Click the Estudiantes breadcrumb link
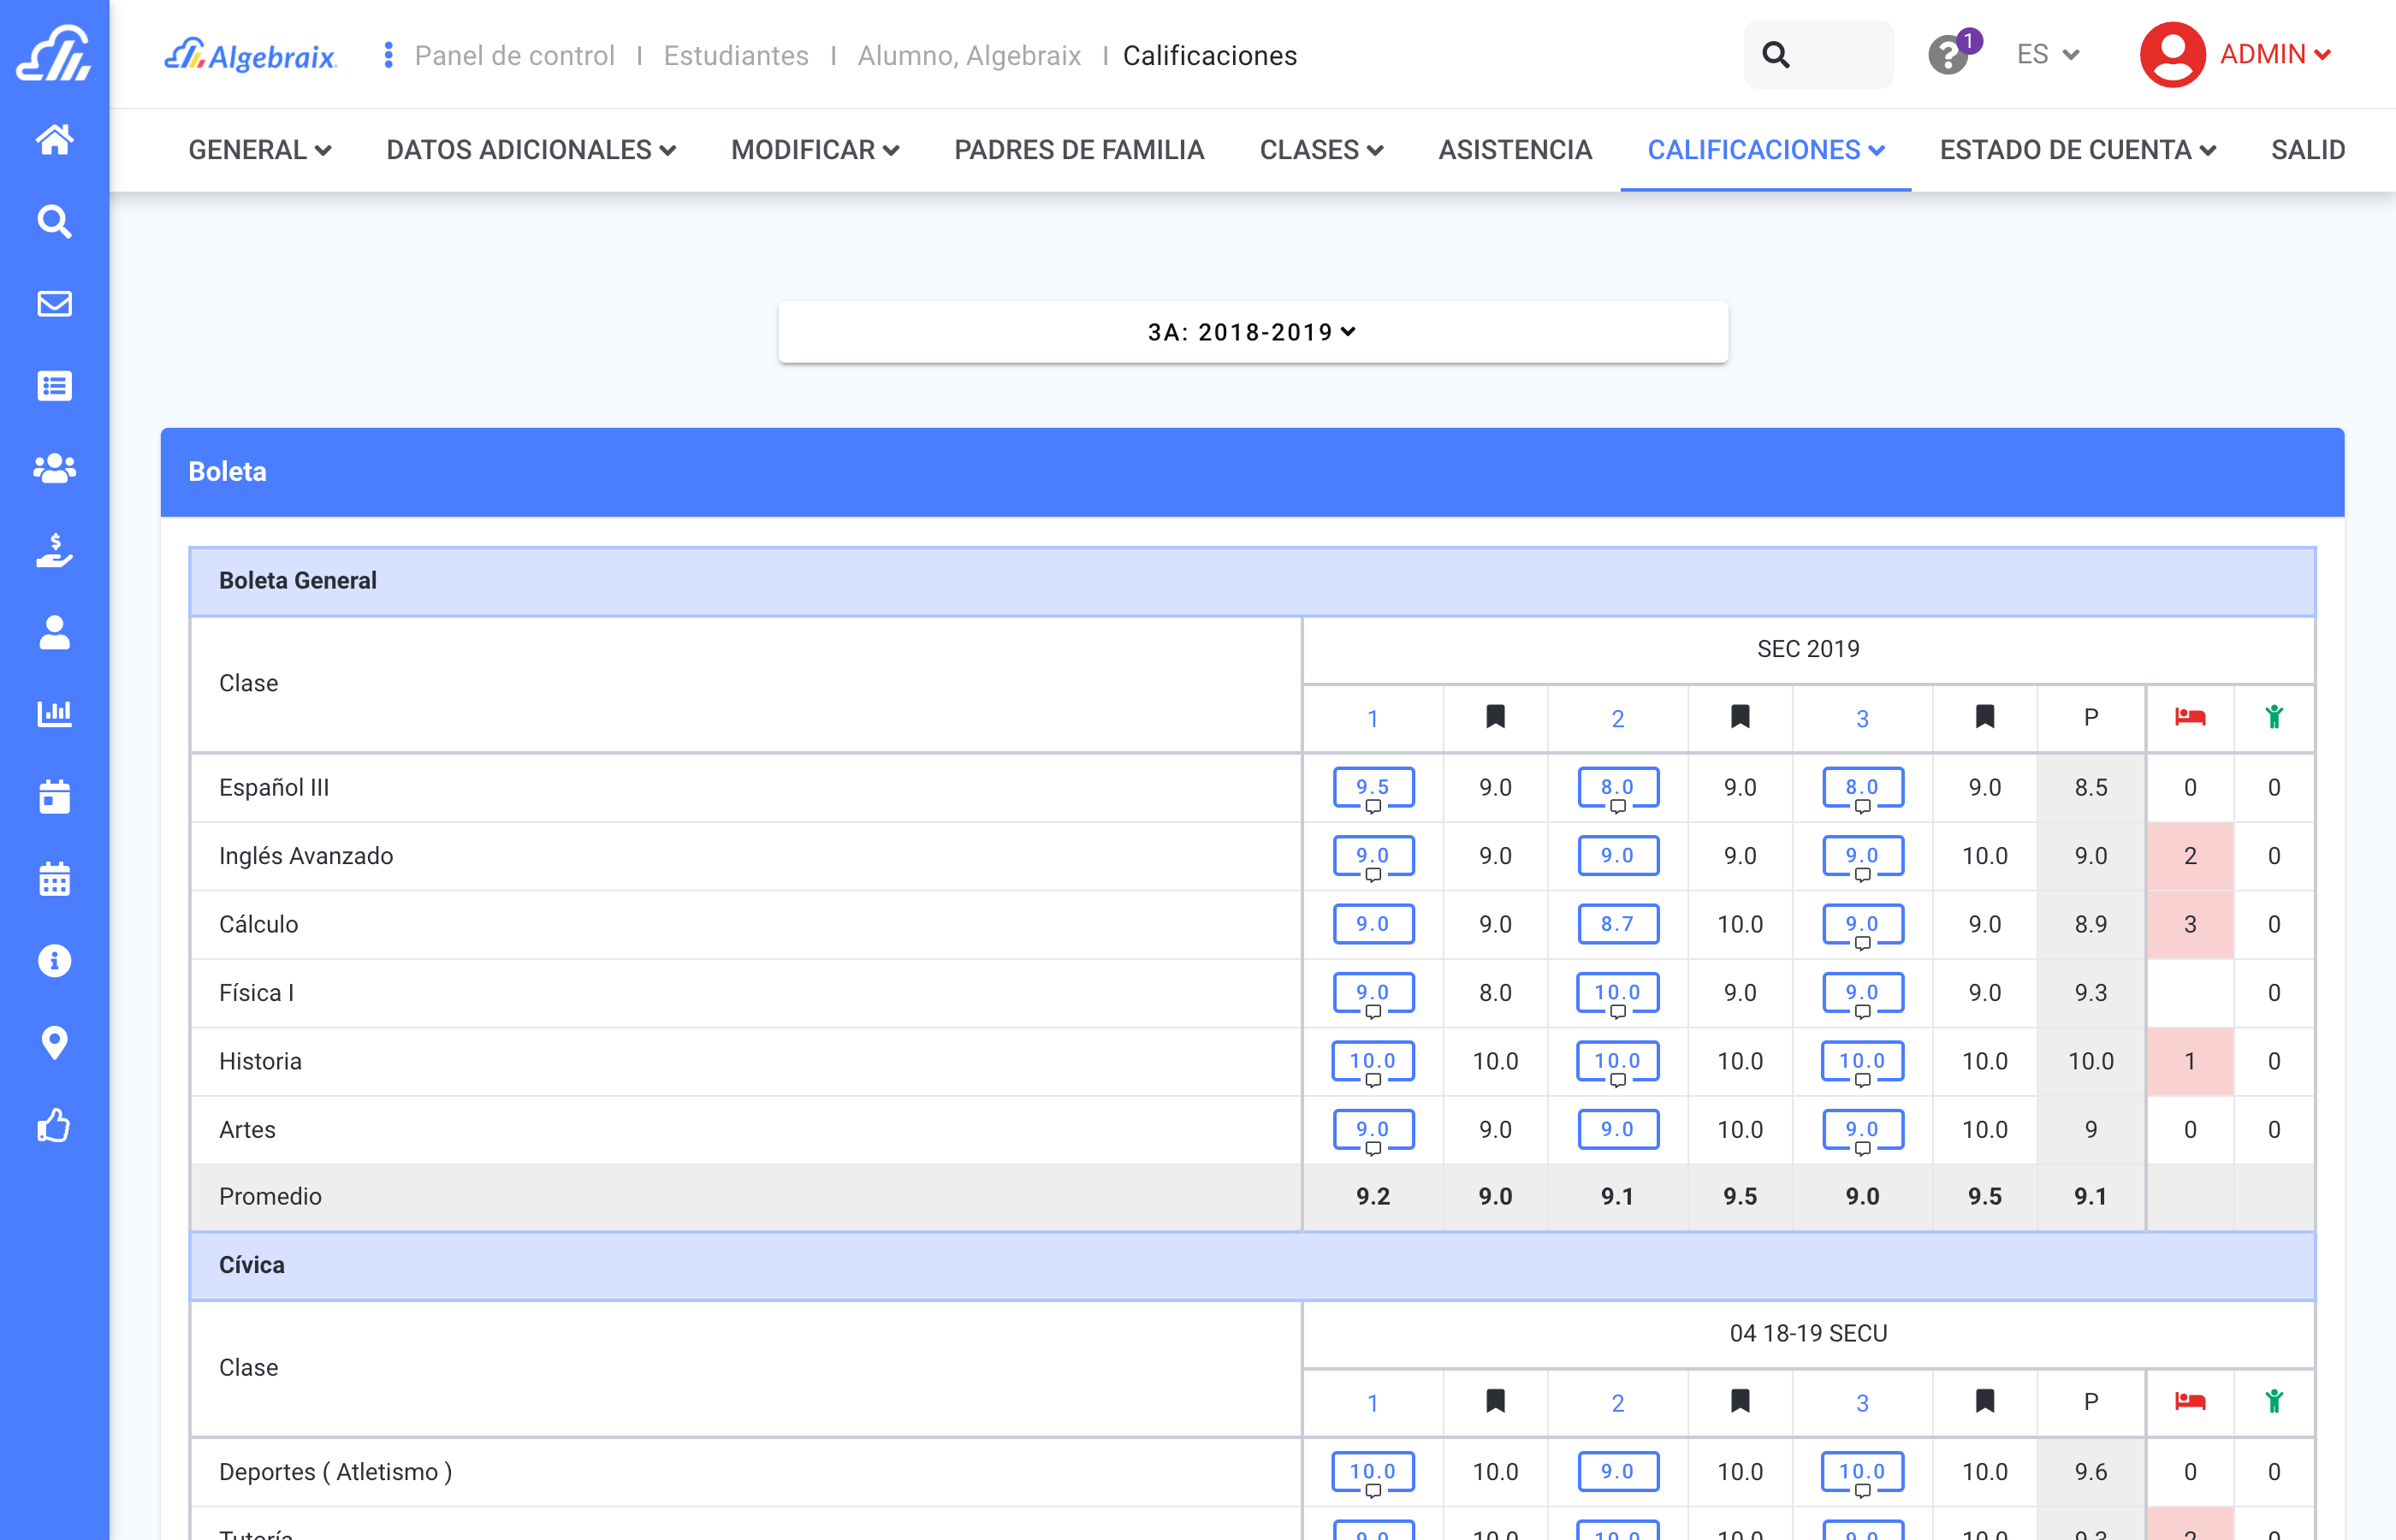Viewport: 2396px width, 1540px height. (735, 56)
